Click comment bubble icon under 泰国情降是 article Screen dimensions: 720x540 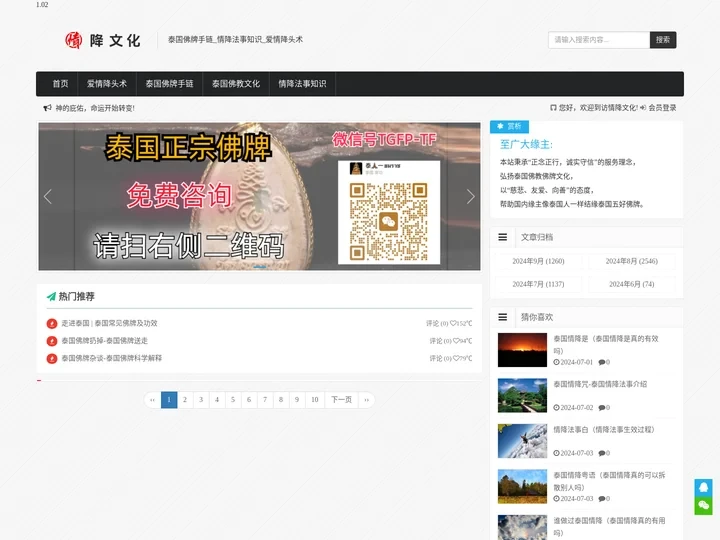point(602,362)
